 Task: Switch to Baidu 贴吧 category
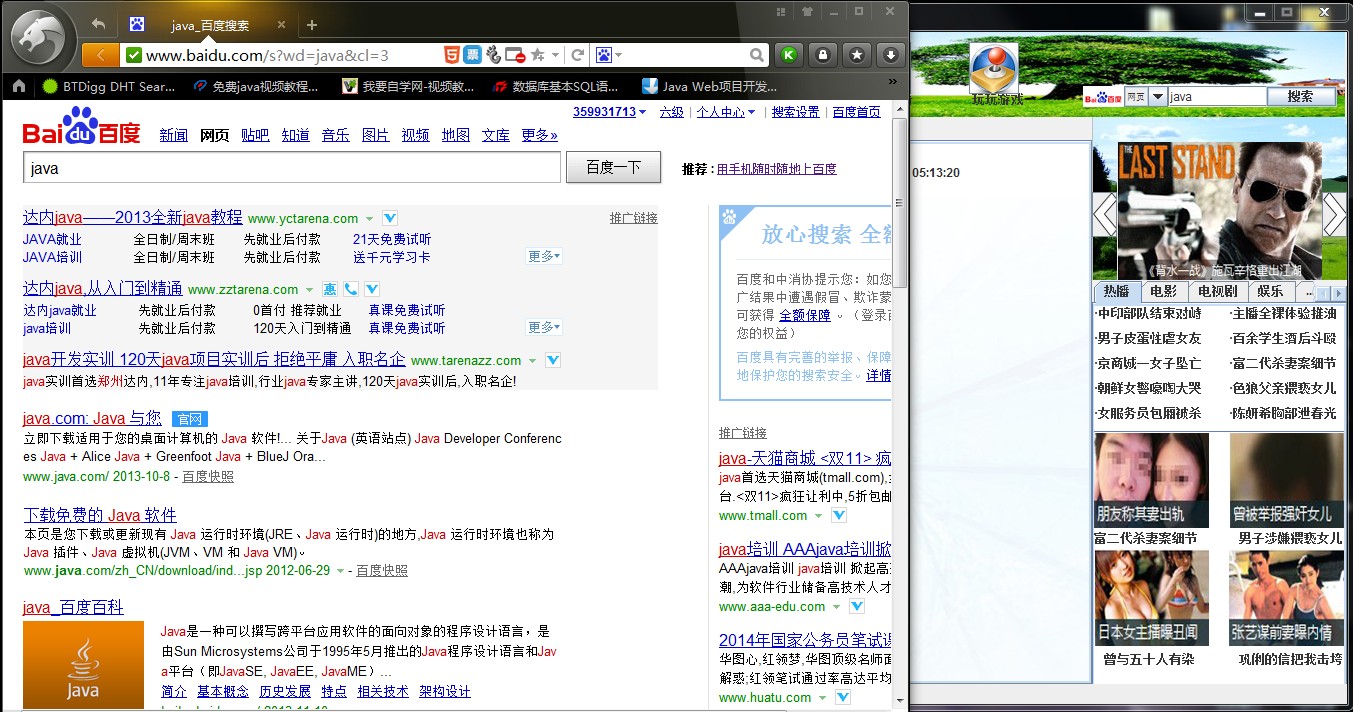coord(255,135)
